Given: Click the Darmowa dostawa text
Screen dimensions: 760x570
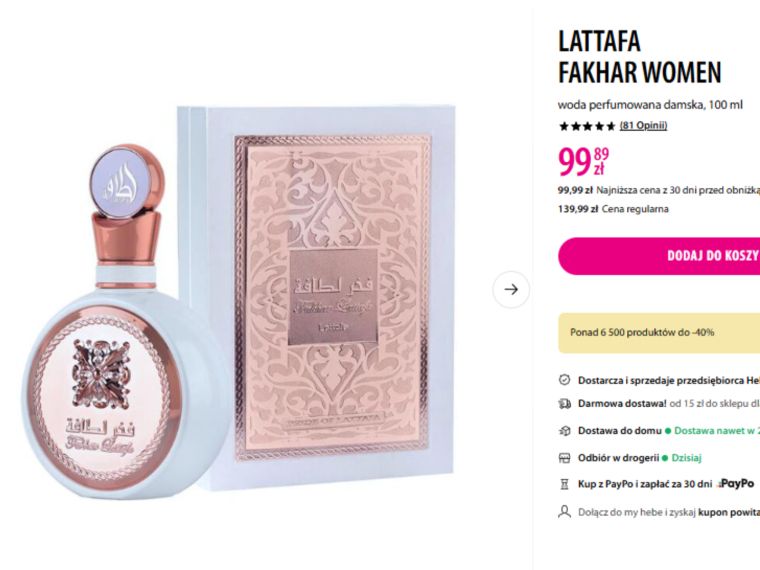Looking at the screenshot, I should (622, 404).
